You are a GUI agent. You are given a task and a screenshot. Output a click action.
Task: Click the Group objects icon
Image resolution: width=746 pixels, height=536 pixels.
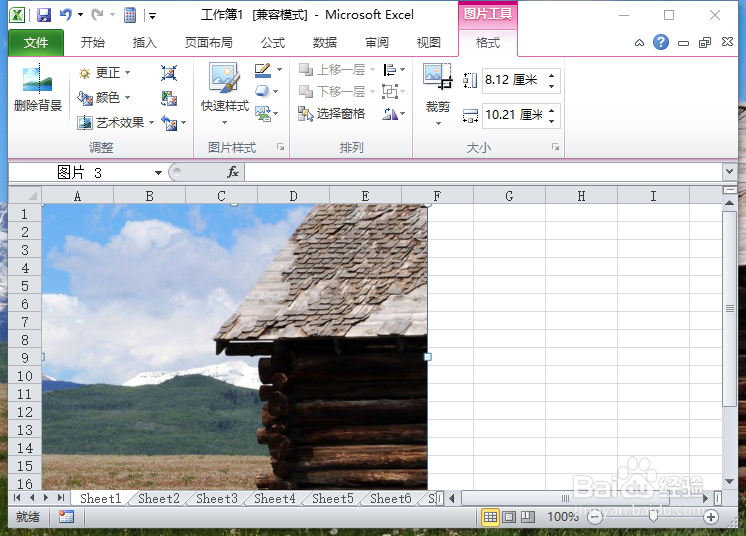(x=390, y=91)
